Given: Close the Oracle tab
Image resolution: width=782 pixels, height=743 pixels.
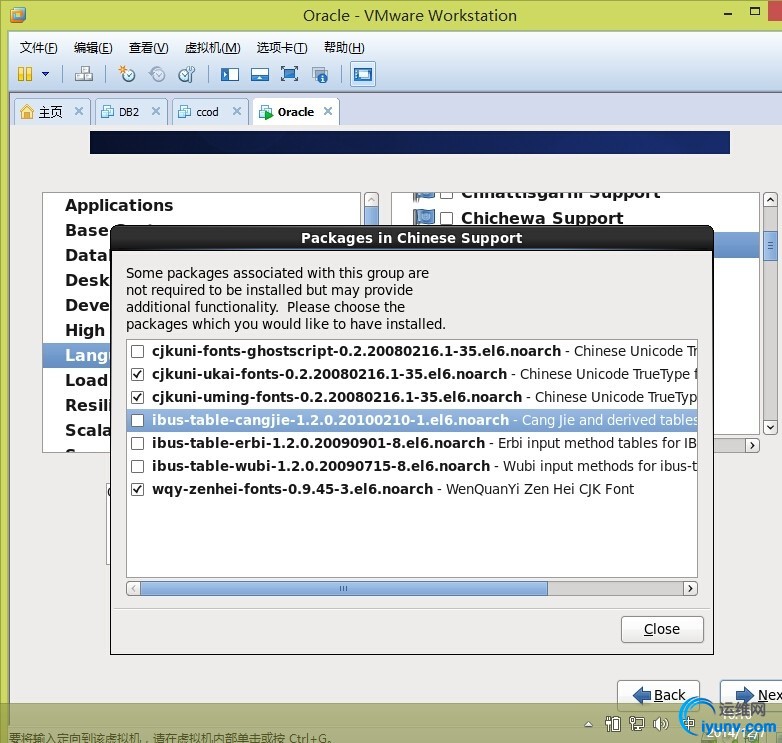Looking at the screenshot, I should pyautogui.click(x=328, y=111).
